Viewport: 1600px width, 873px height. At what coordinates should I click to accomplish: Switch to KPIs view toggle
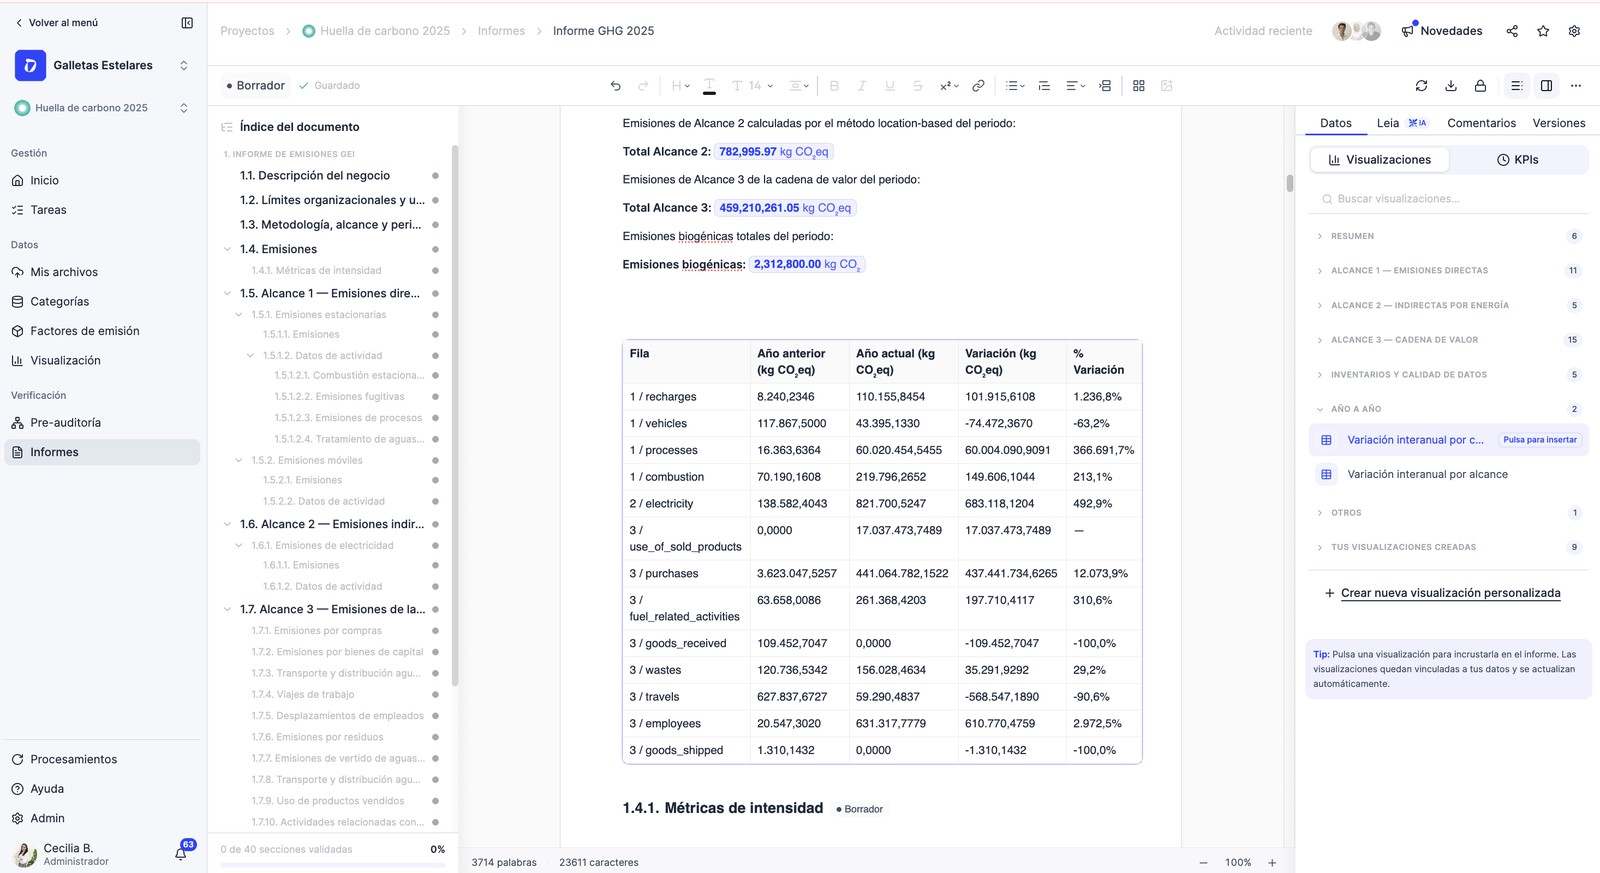(x=1517, y=160)
